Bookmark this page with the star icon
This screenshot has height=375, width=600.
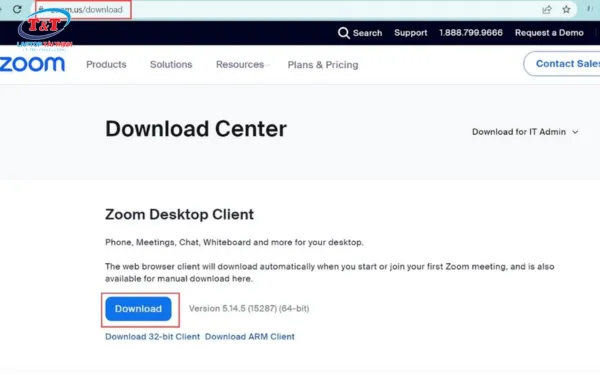566,10
